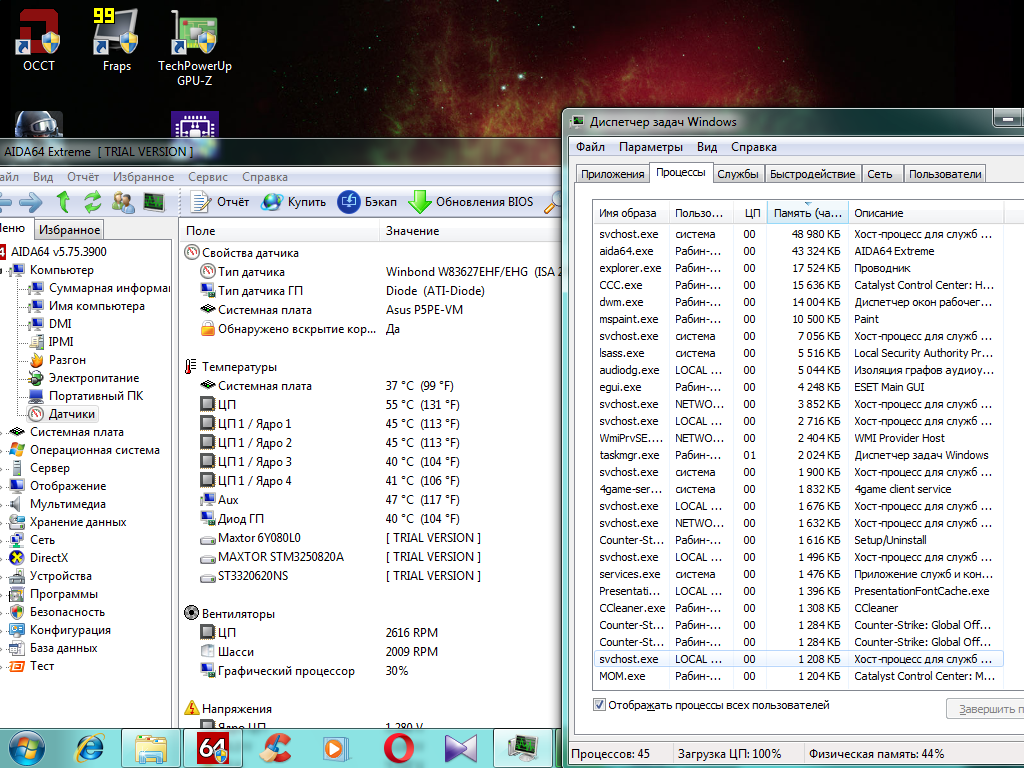Image resolution: width=1024 pixels, height=768 pixels.
Task: Click the Отчёт report toolbar button
Action: tap(220, 202)
